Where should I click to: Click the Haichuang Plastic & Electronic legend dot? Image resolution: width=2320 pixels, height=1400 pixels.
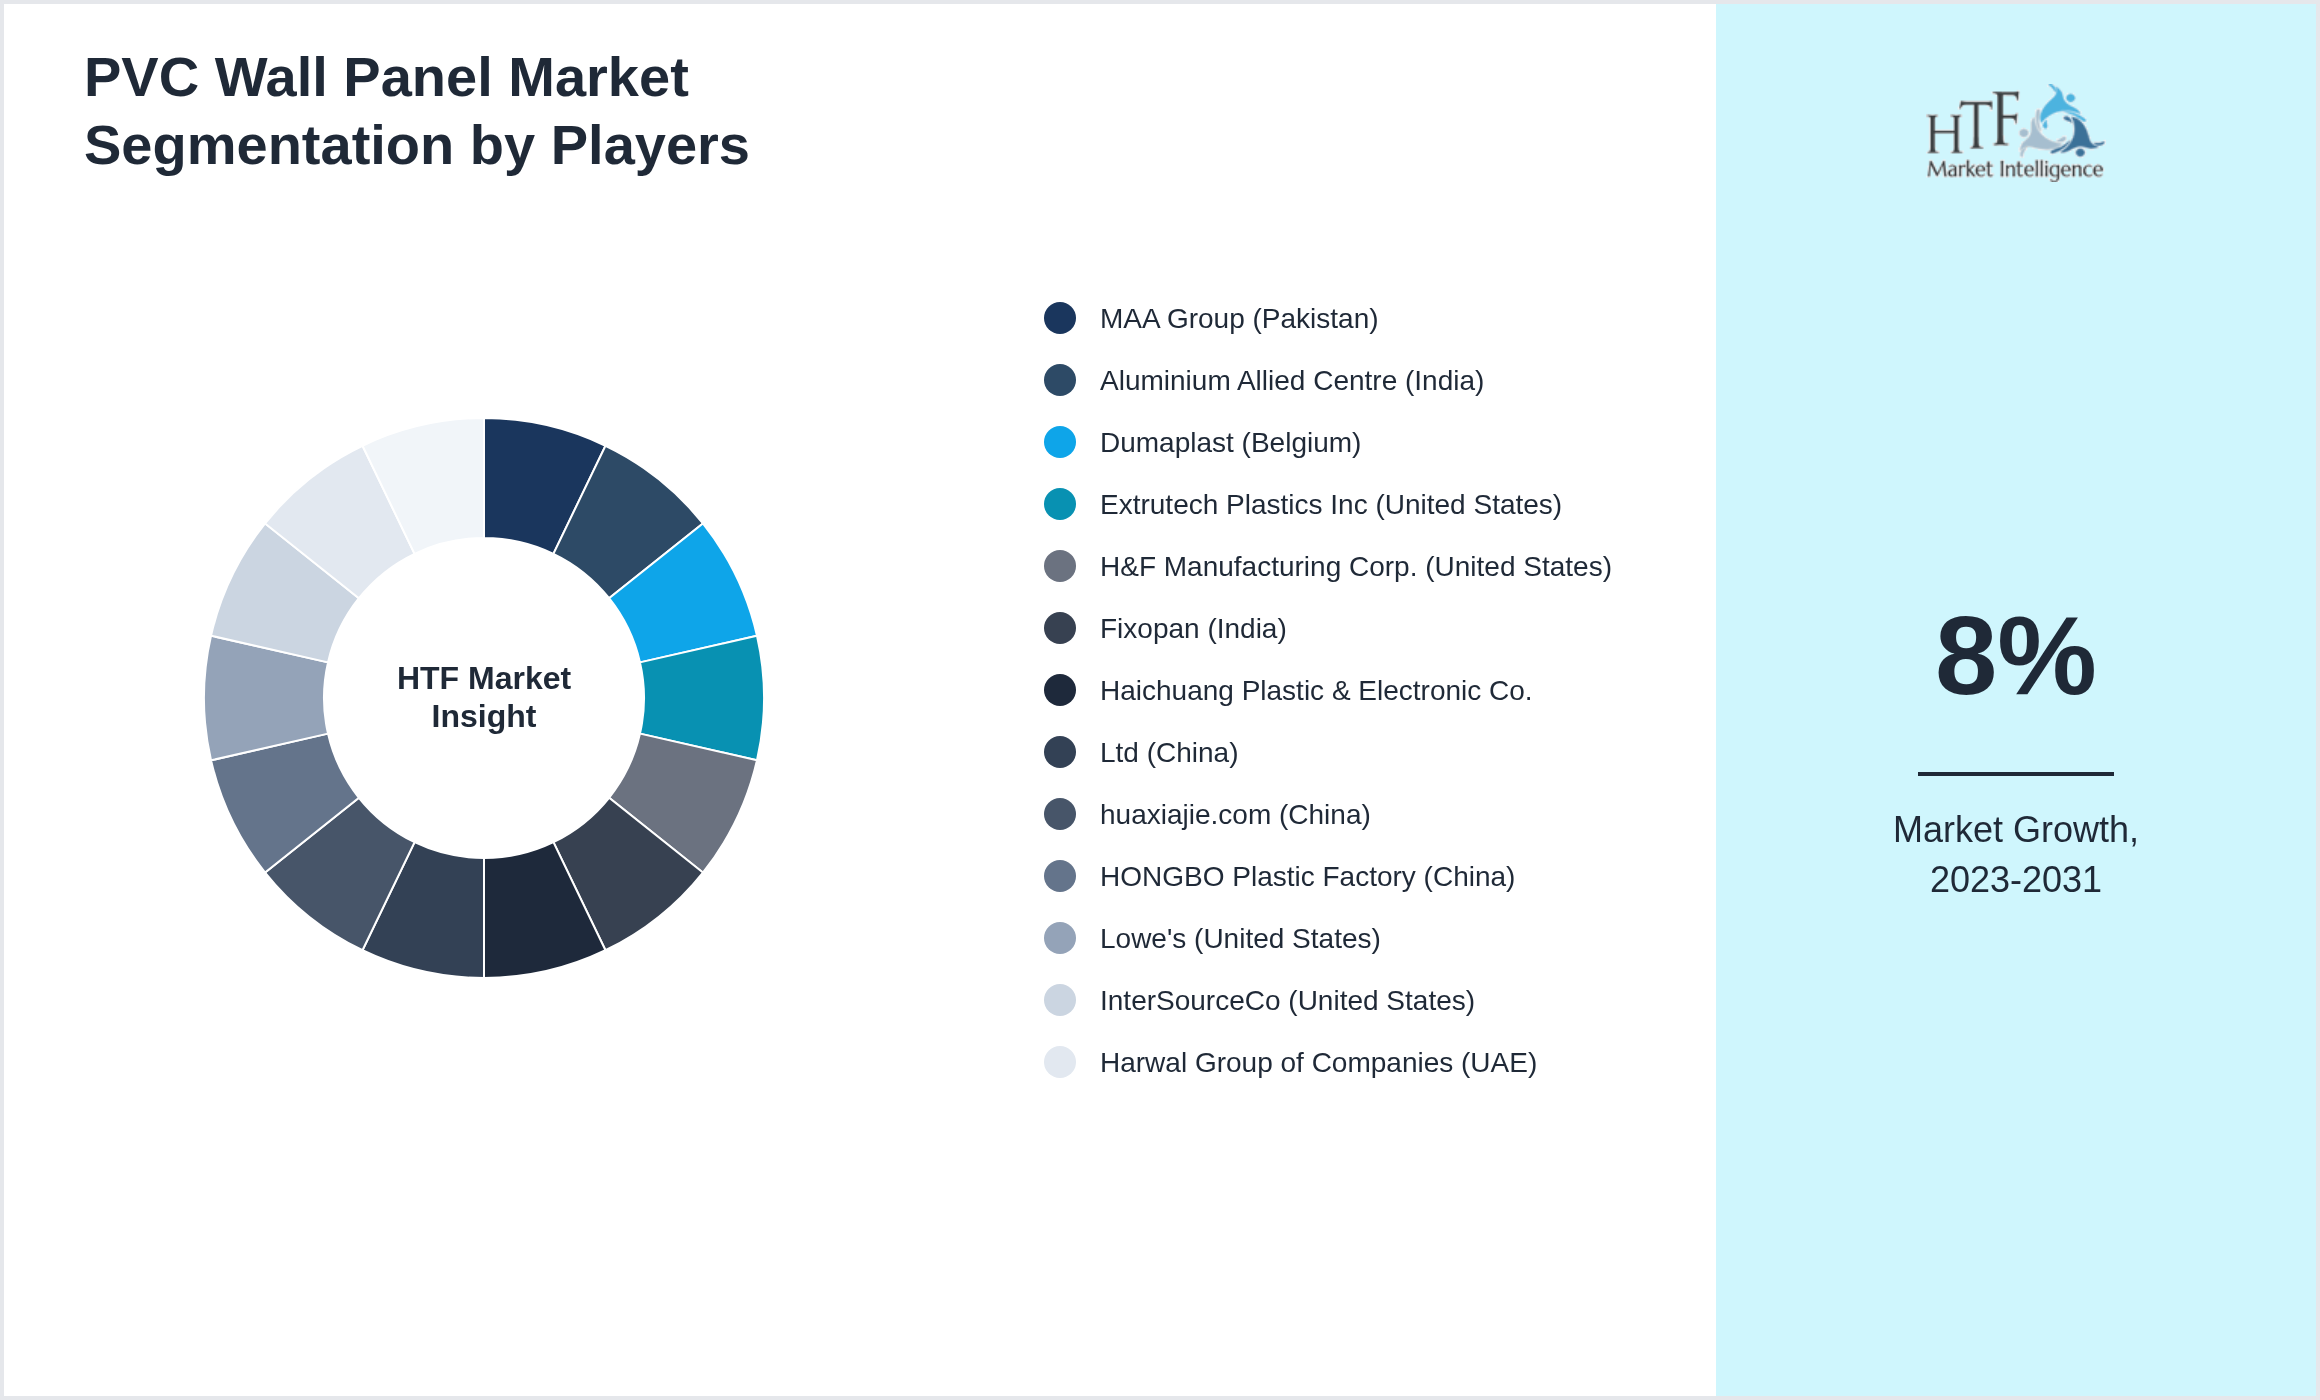(1060, 690)
